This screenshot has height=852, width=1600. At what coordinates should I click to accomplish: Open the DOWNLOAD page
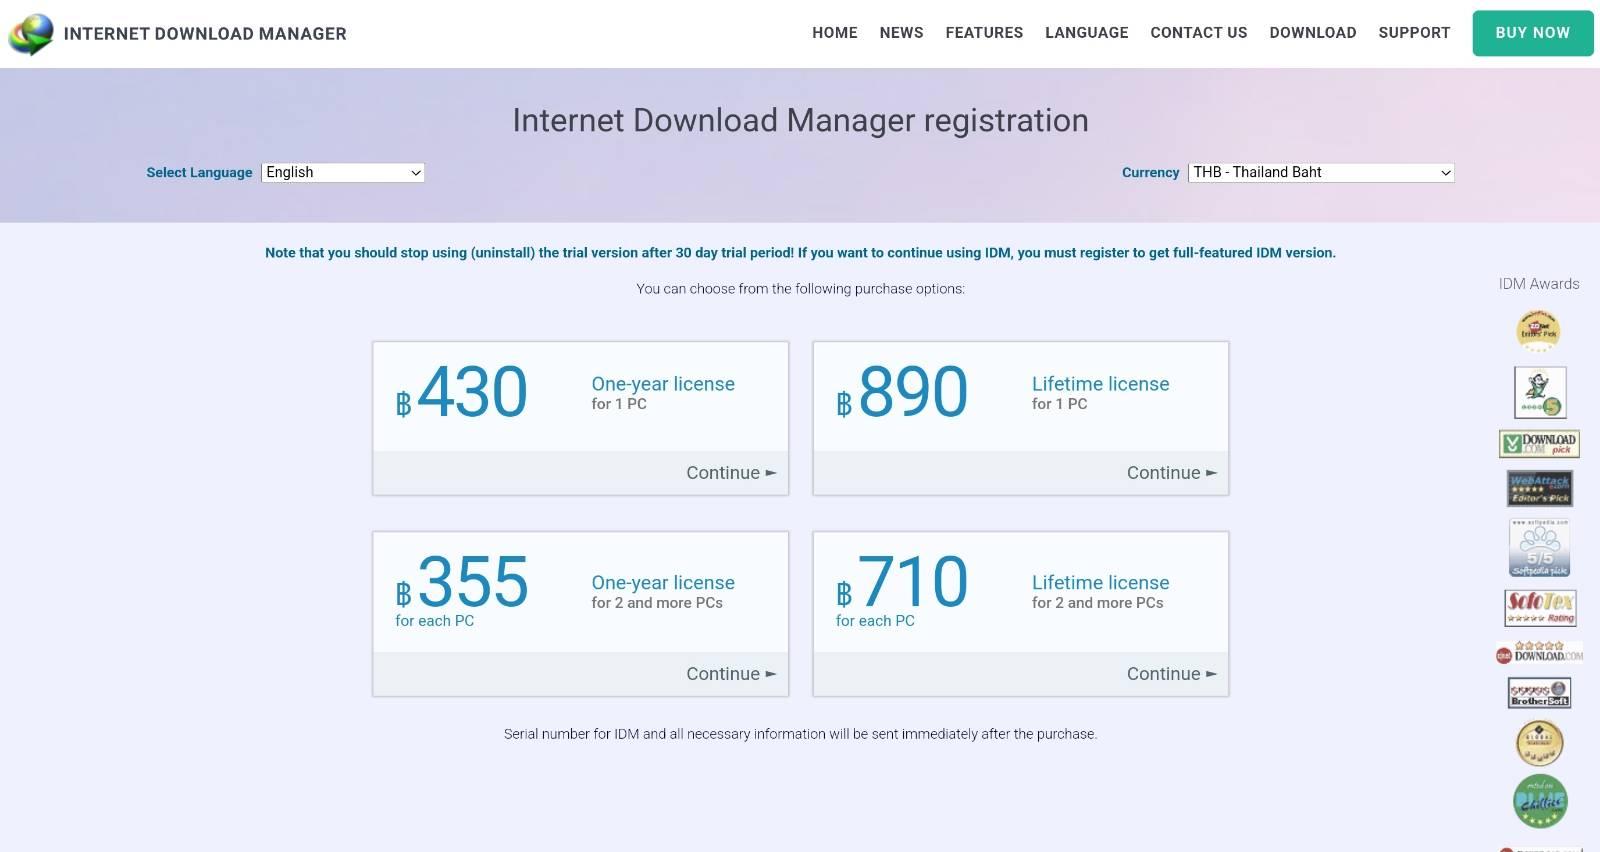point(1313,33)
